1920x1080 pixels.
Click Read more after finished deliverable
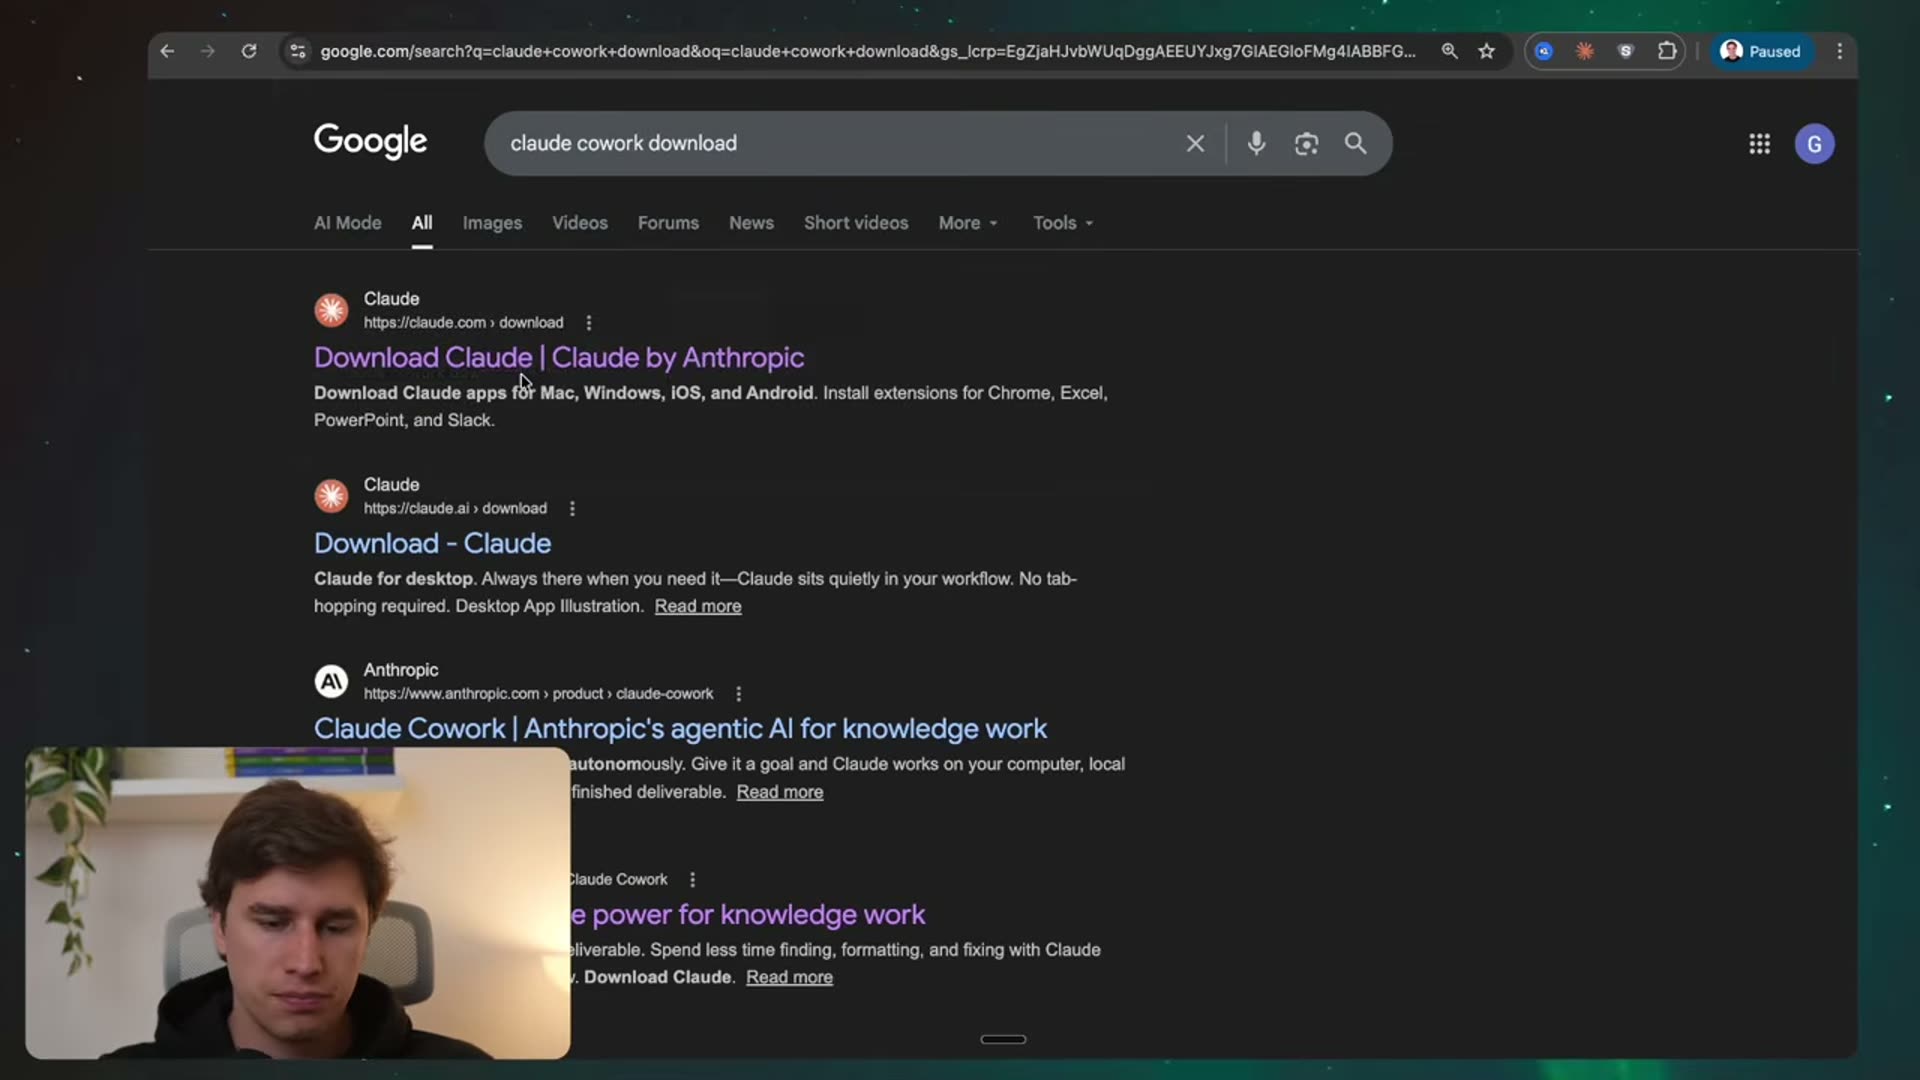(x=780, y=792)
